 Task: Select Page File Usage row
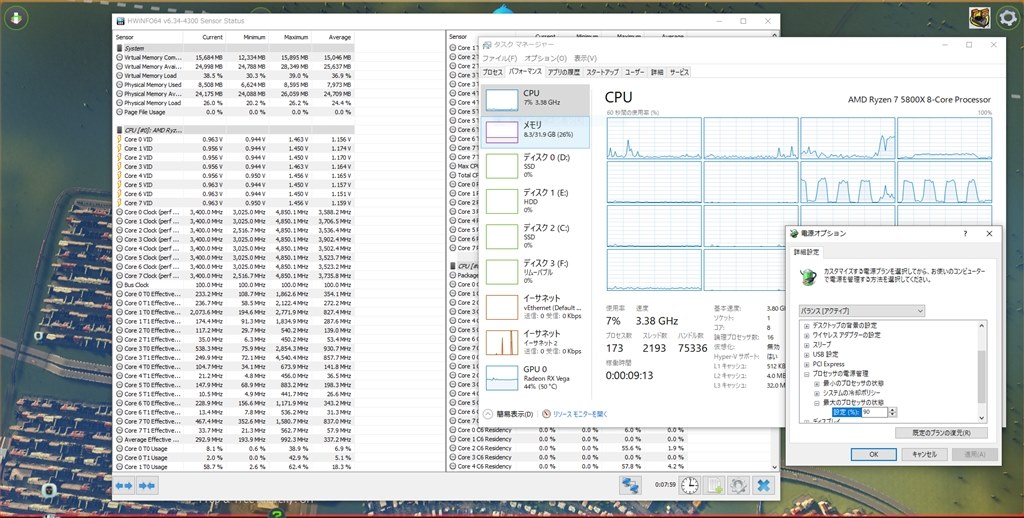coord(234,112)
